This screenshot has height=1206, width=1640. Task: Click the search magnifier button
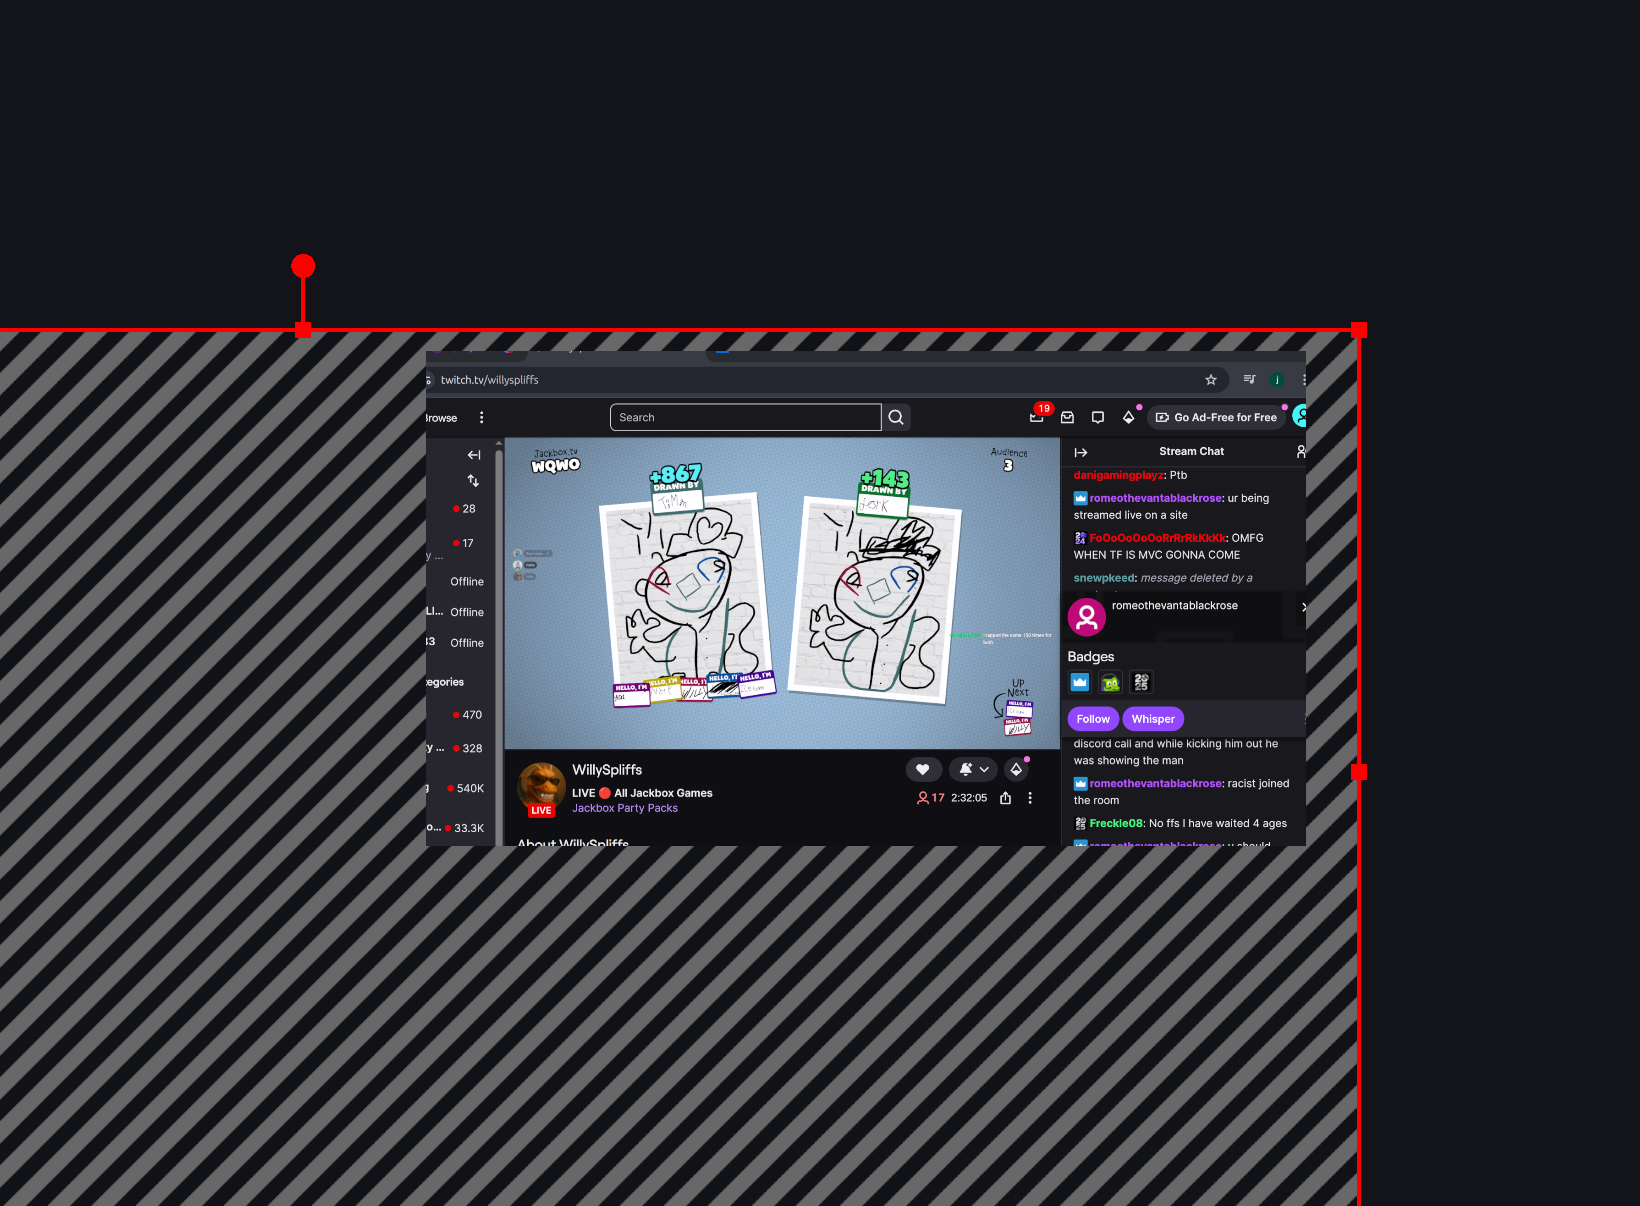(x=896, y=418)
